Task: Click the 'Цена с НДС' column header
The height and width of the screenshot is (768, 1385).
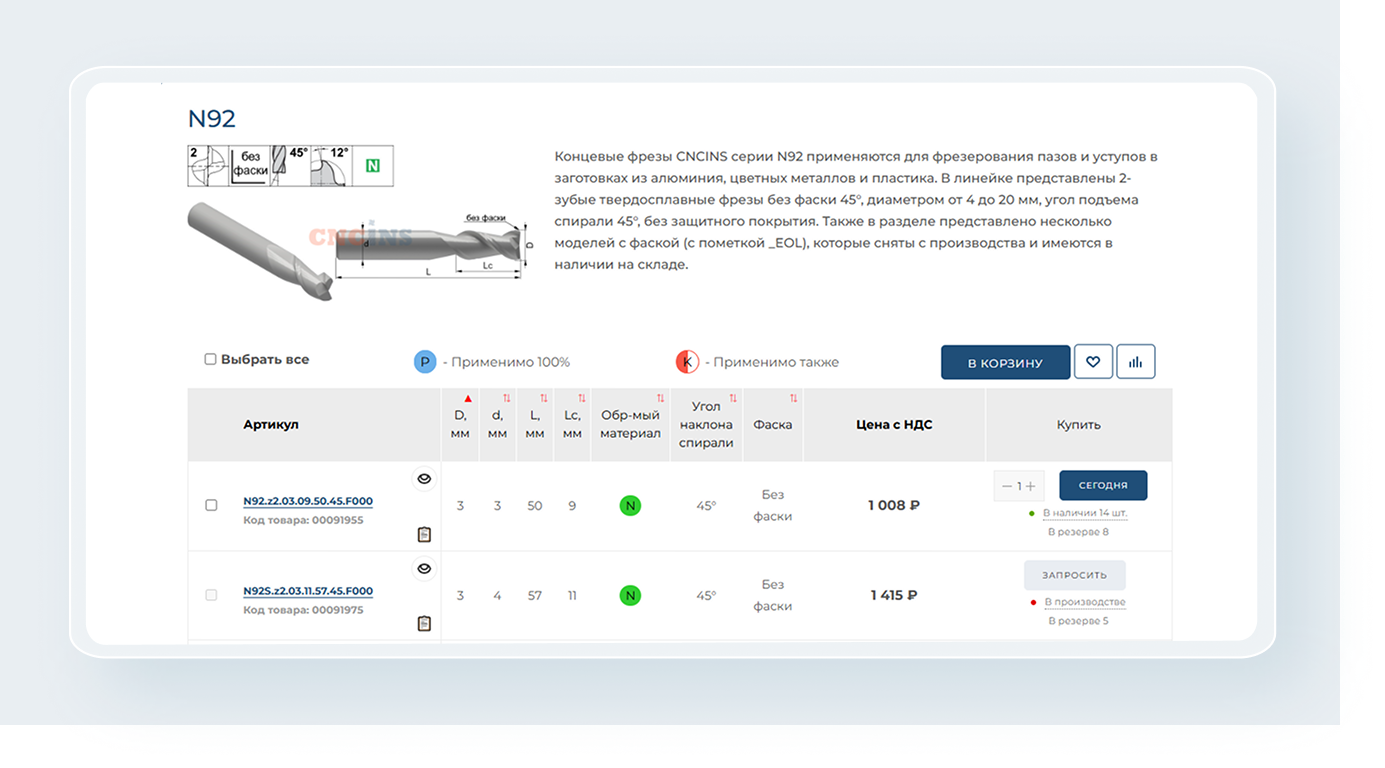Action: click(x=894, y=425)
